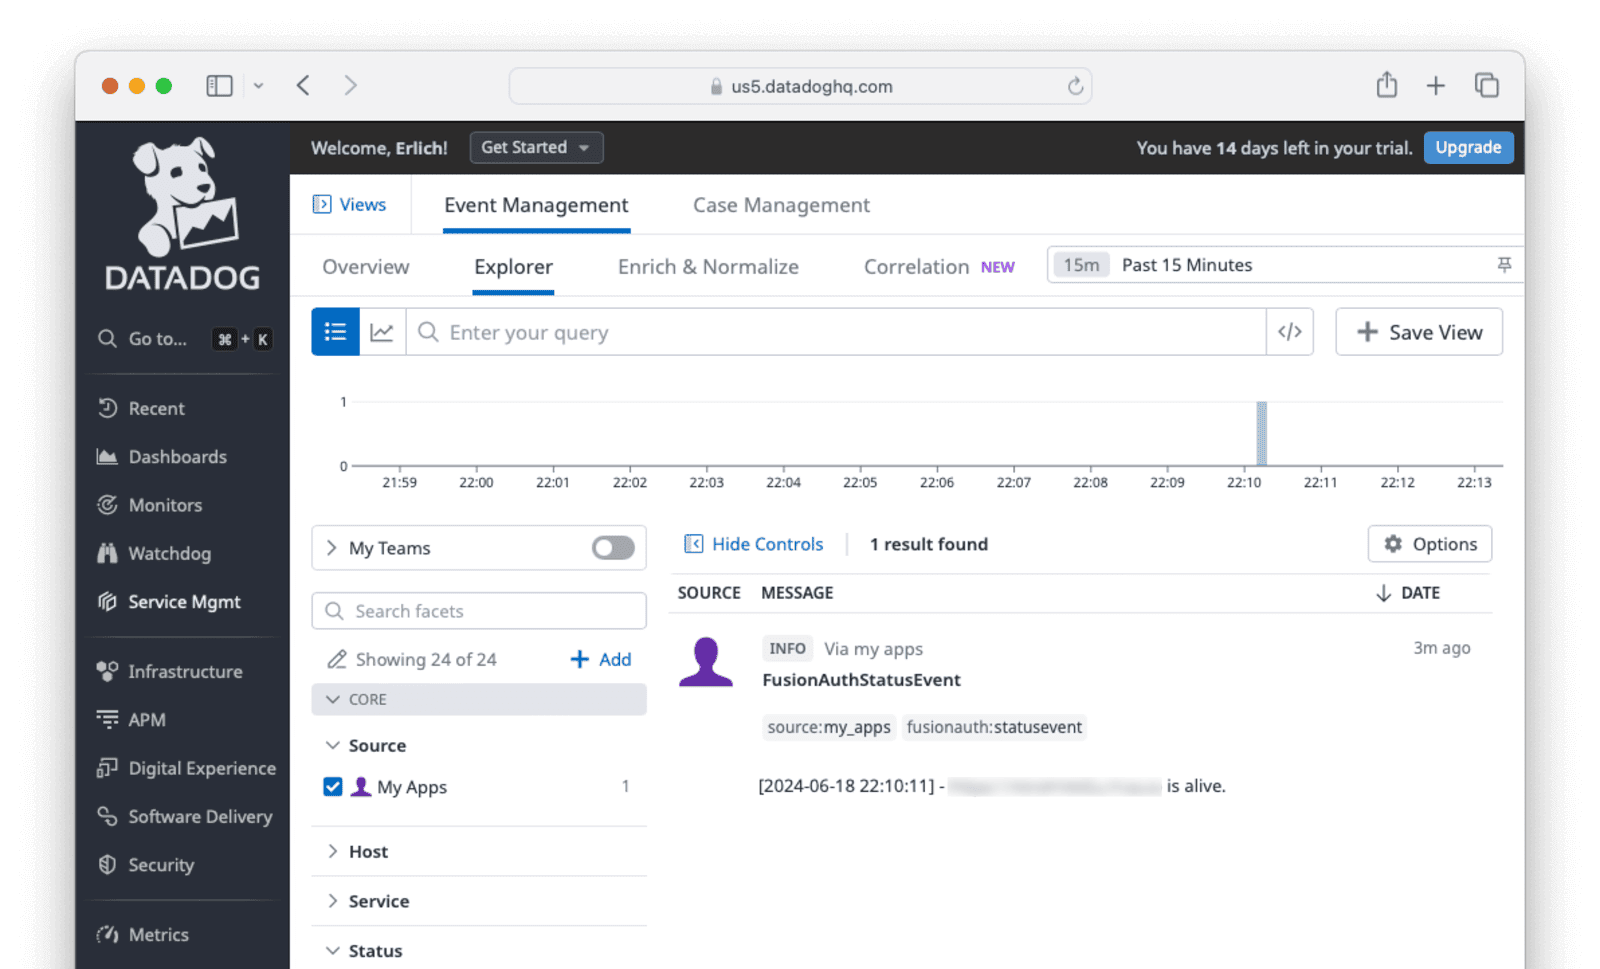Select the Explorer tab
This screenshot has width=1600, height=969.
pos(513,267)
